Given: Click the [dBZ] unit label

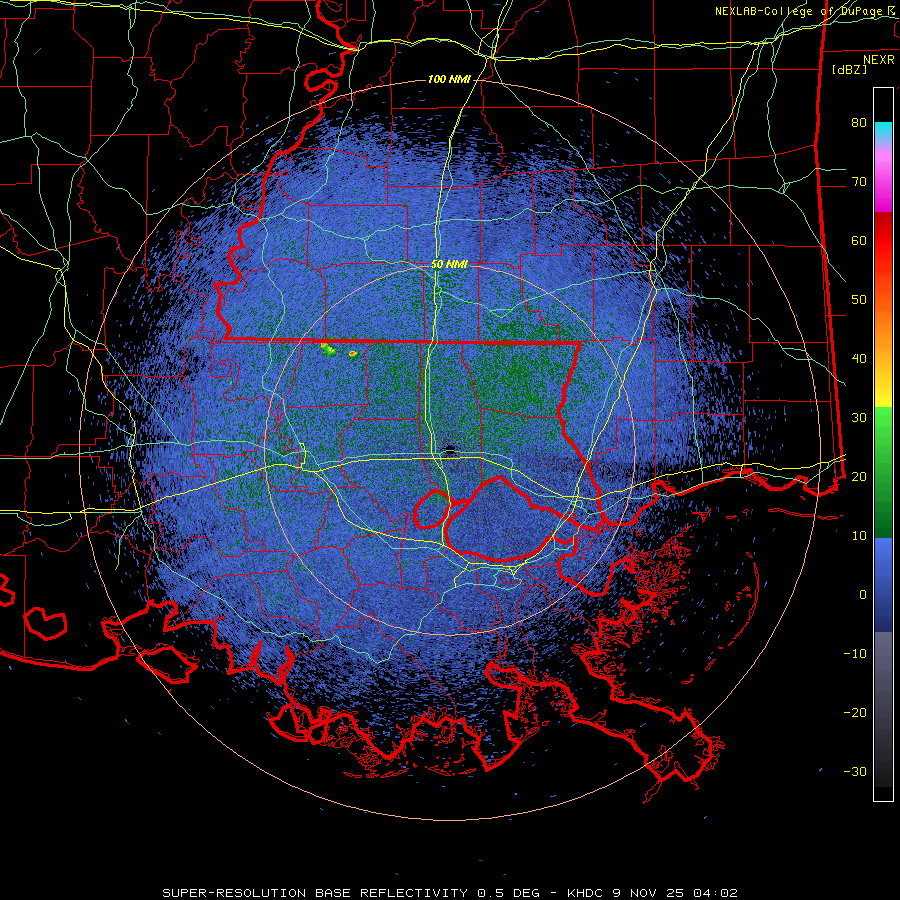Looking at the screenshot, I should click(849, 69).
